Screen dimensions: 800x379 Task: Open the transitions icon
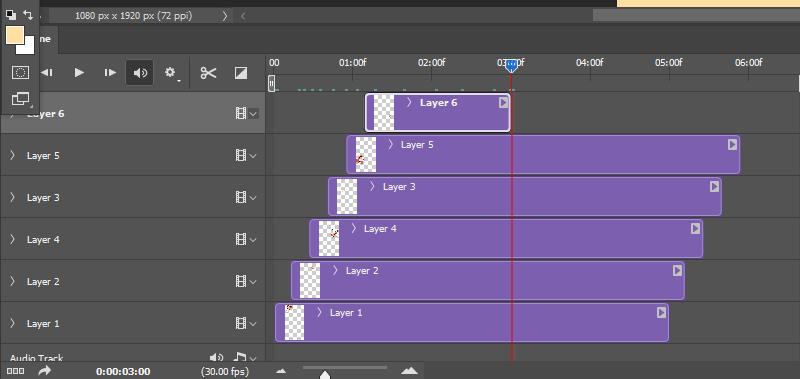(x=241, y=73)
